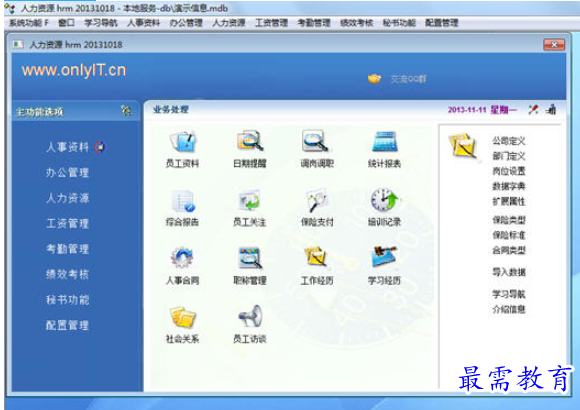
Task: Open 数据字典 in the right panel
Action: pyautogui.click(x=509, y=186)
